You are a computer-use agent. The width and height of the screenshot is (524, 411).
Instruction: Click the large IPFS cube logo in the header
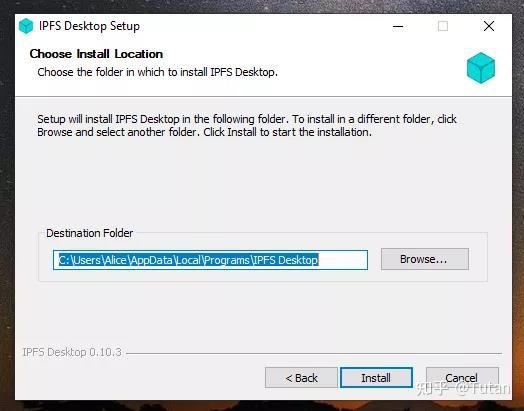coord(481,68)
